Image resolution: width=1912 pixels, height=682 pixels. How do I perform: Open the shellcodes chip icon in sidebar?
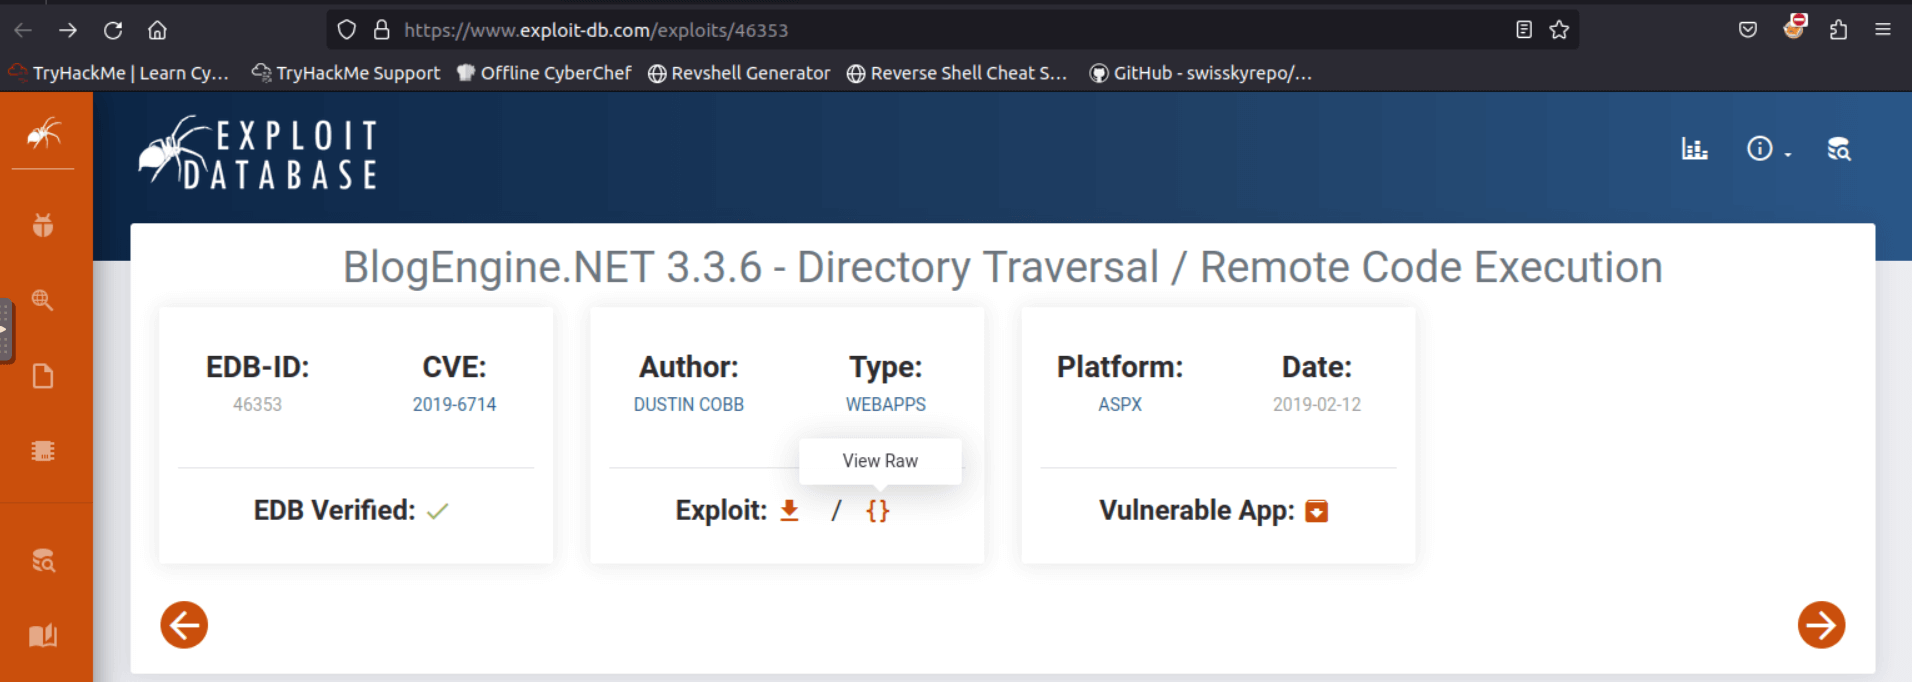(43, 451)
